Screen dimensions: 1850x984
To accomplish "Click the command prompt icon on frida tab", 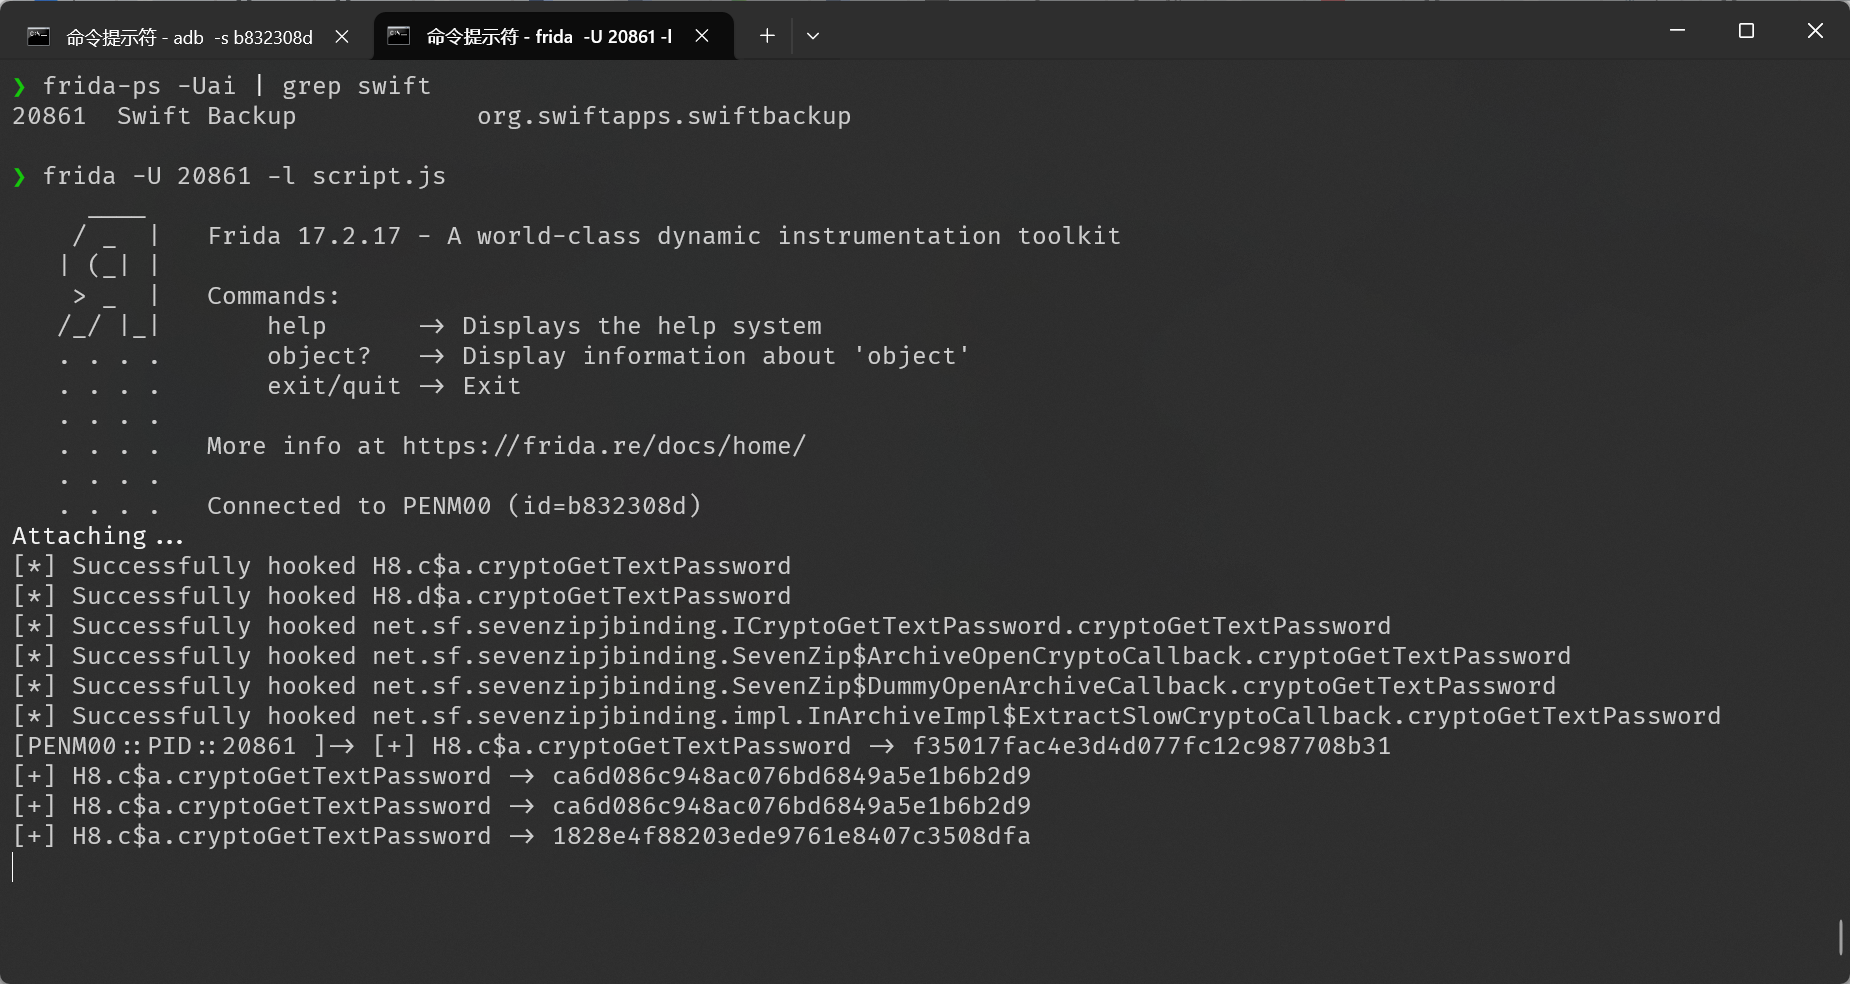I will [x=399, y=36].
